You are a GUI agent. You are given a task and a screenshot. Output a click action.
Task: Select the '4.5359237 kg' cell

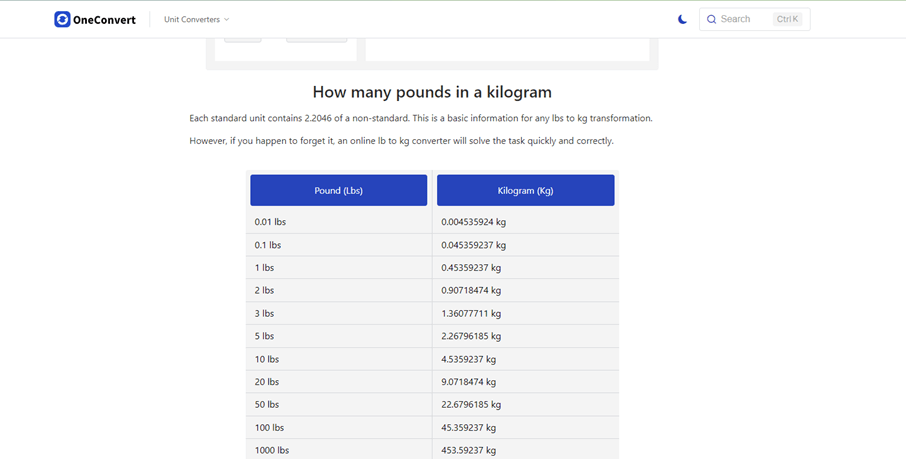[525, 359]
